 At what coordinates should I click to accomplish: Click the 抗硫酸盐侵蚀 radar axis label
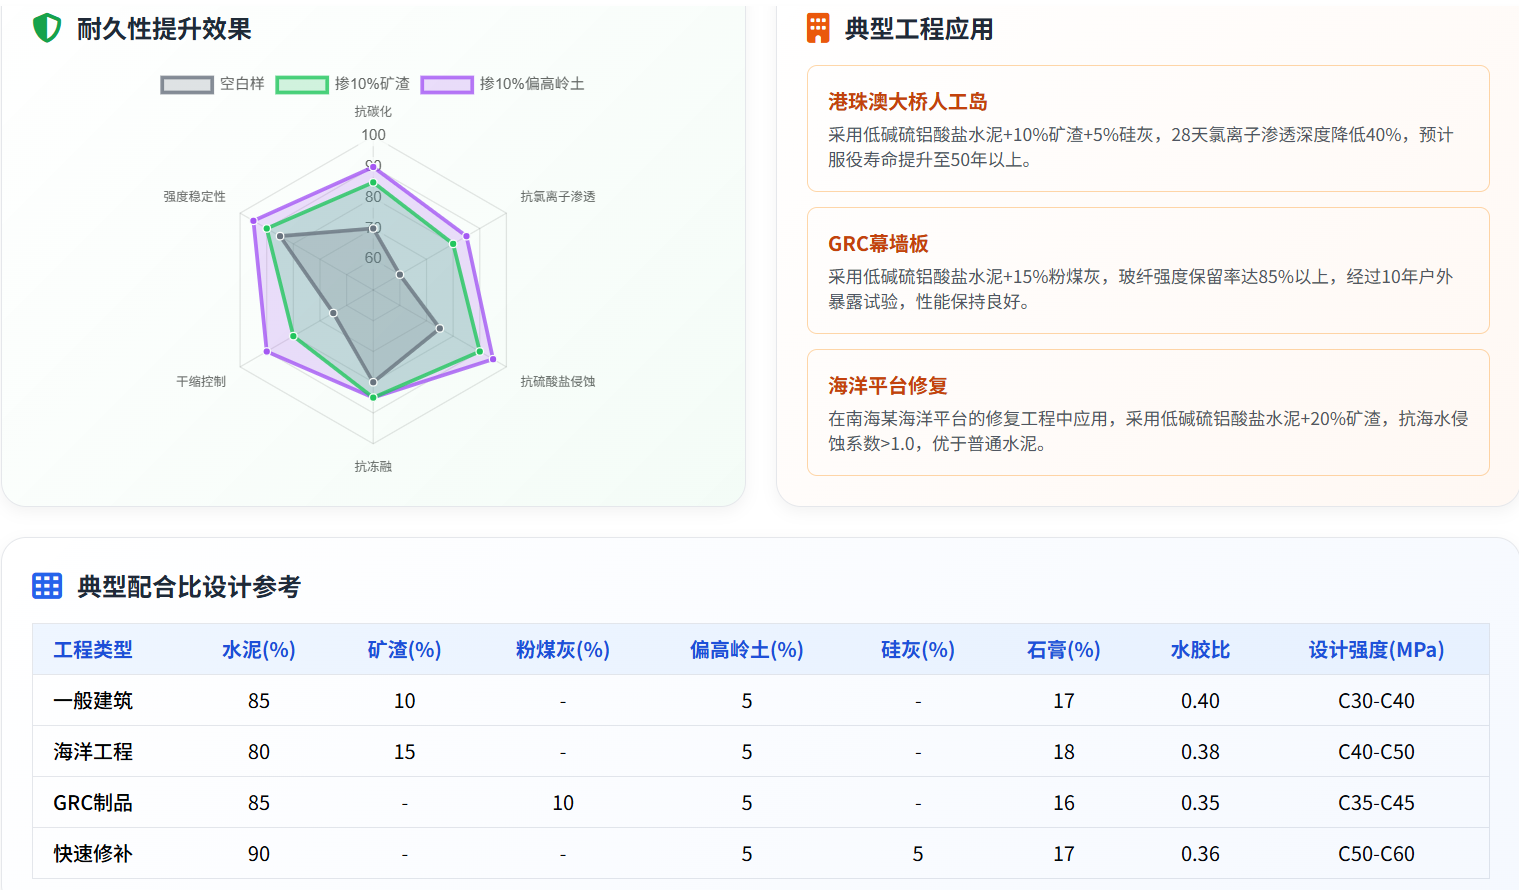pyautogui.click(x=557, y=382)
